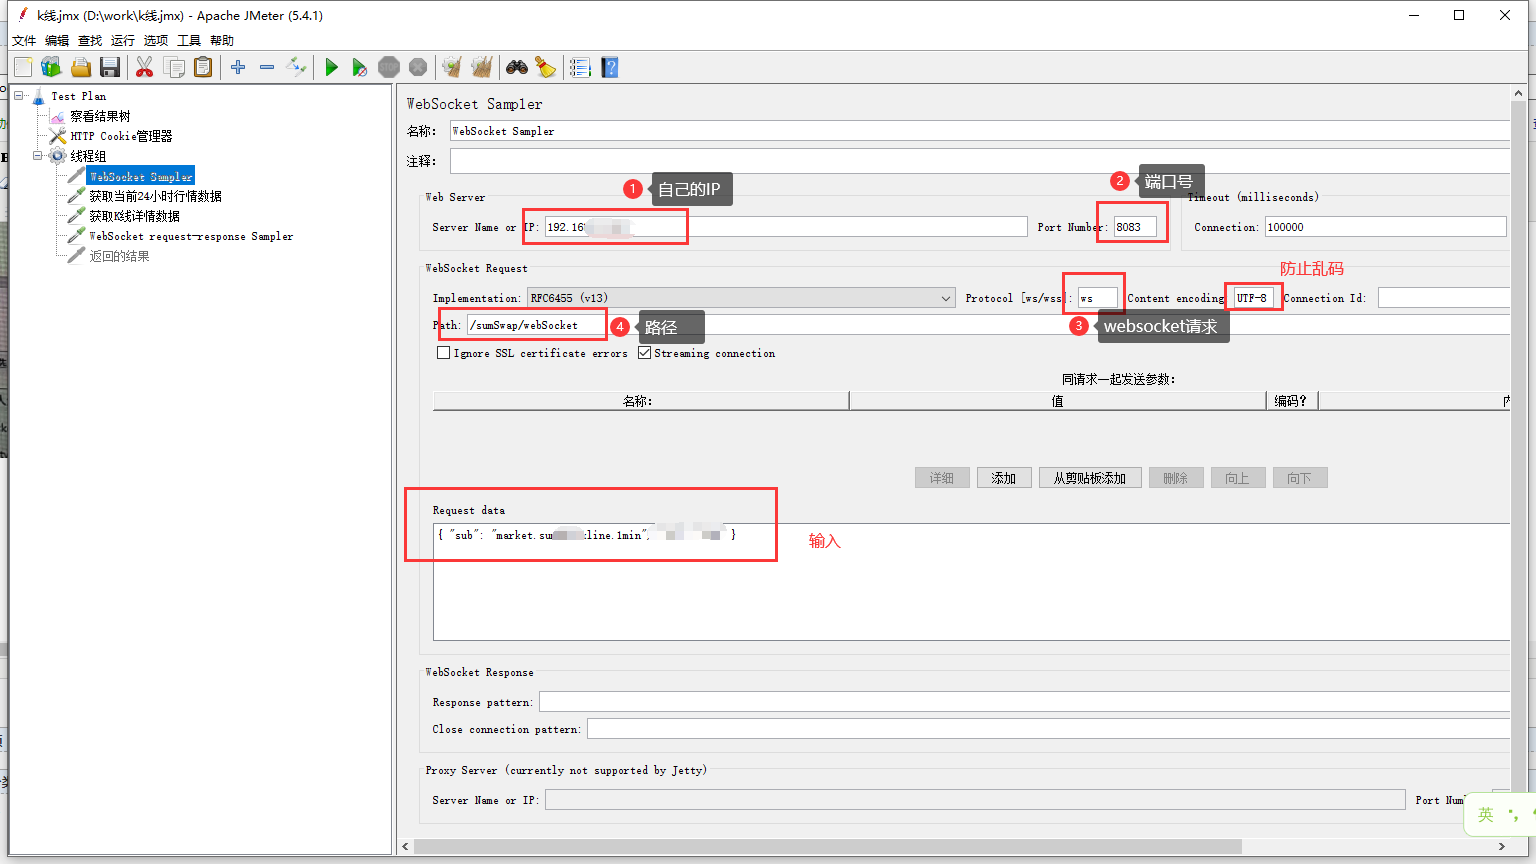Open the Implementation RFC6455 (v13) dropdown
The height and width of the screenshot is (864, 1536).
pos(741,298)
